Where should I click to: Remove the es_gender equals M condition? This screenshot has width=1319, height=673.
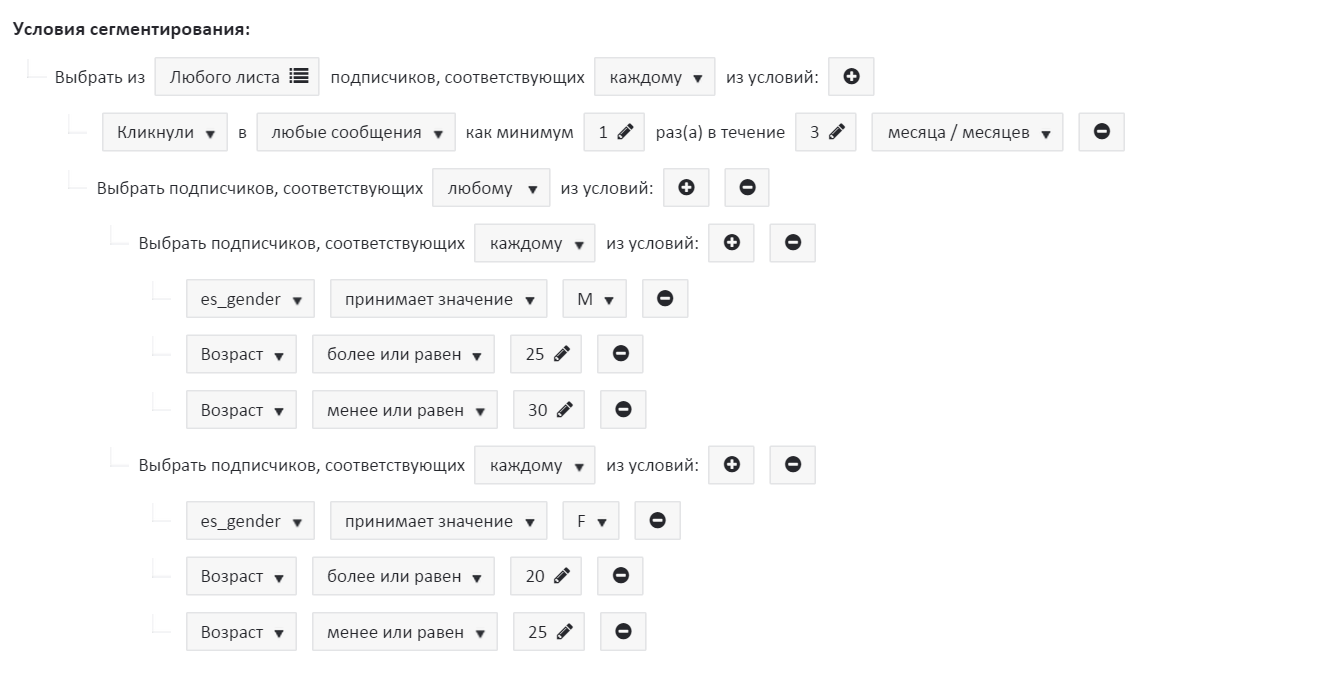664,299
